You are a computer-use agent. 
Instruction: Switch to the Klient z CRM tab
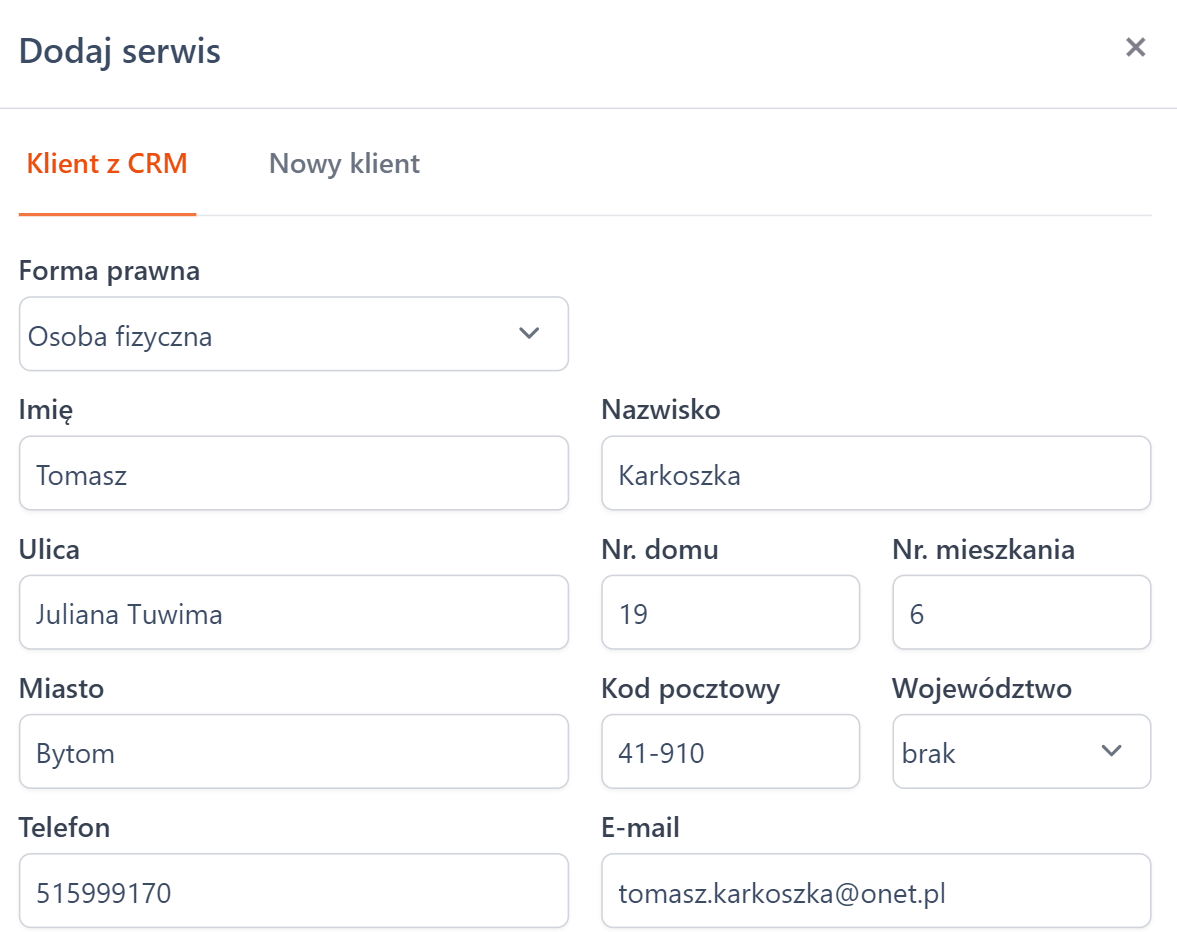click(x=107, y=164)
